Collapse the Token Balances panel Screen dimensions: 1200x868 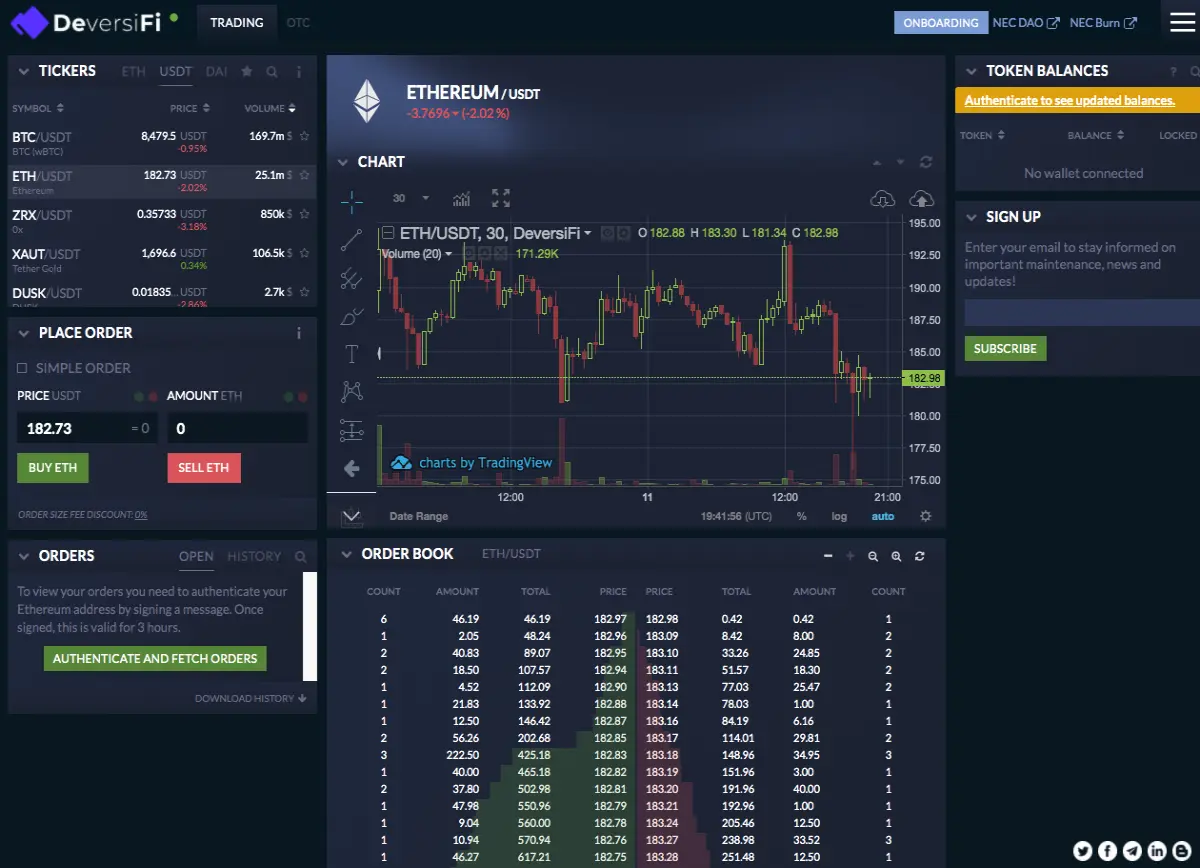971,71
